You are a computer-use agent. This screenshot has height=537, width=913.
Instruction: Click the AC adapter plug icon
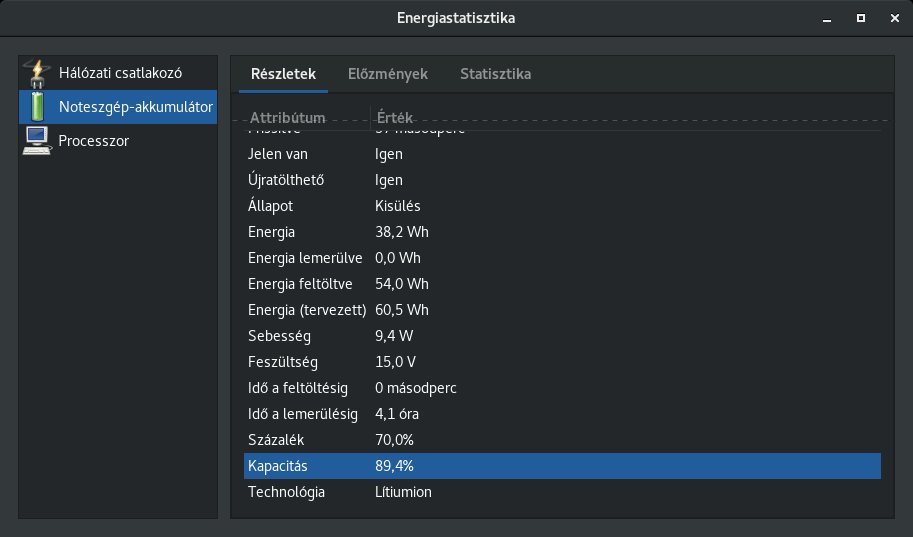36,73
